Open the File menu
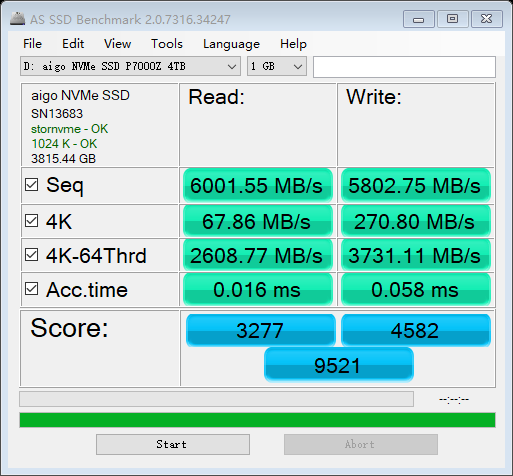This screenshot has width=513, height=476. click(x=32, y=44)
